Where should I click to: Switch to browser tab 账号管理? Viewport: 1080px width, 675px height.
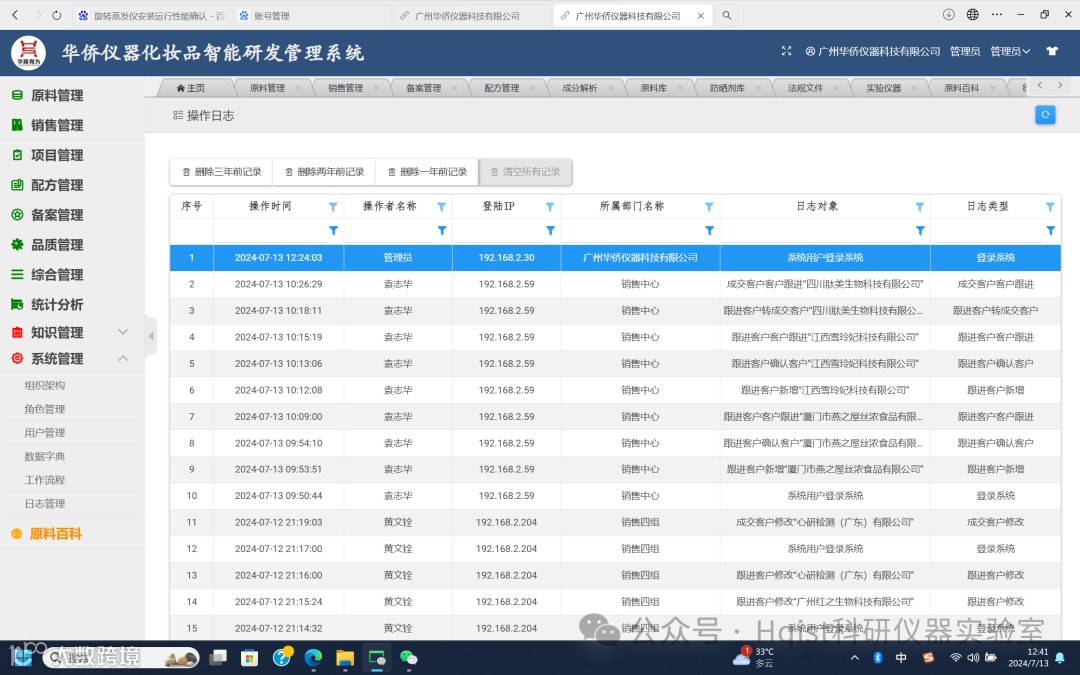click(311, 15)
